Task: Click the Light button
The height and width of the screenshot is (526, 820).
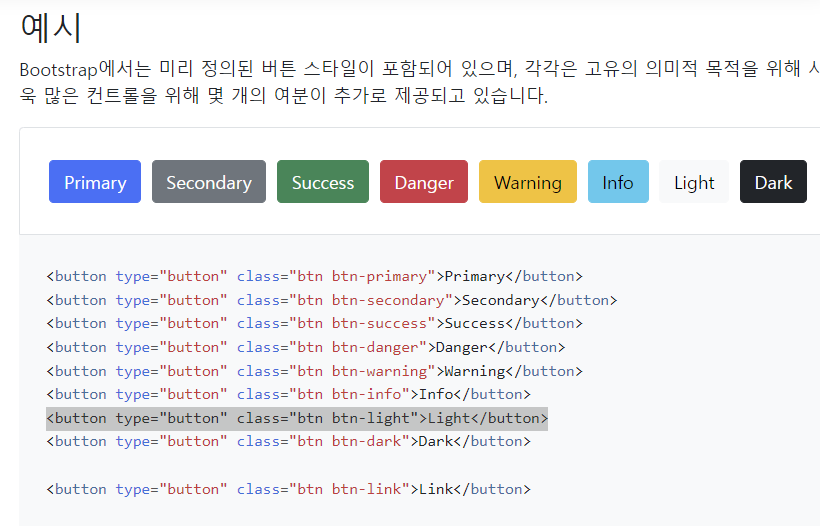Action: coord(694,181)
